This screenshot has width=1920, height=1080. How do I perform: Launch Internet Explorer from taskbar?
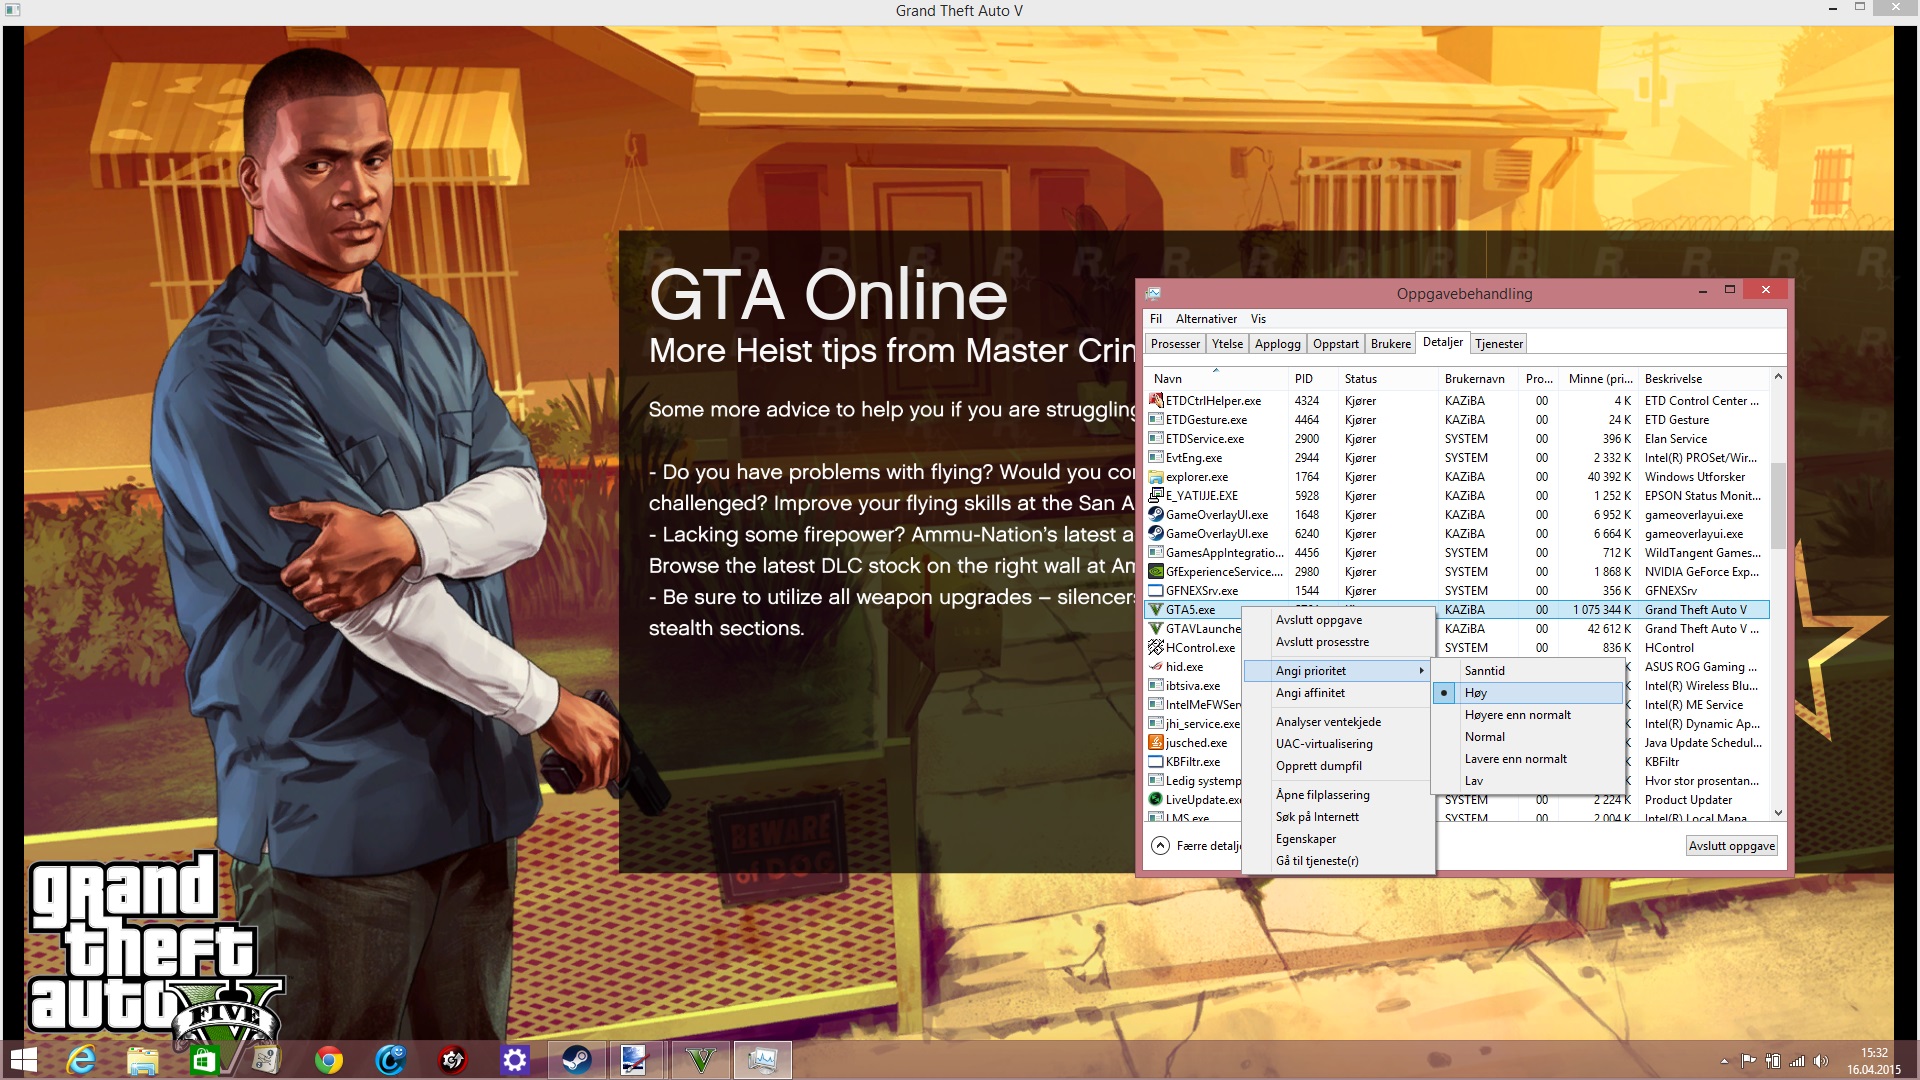coord(81,1060)
